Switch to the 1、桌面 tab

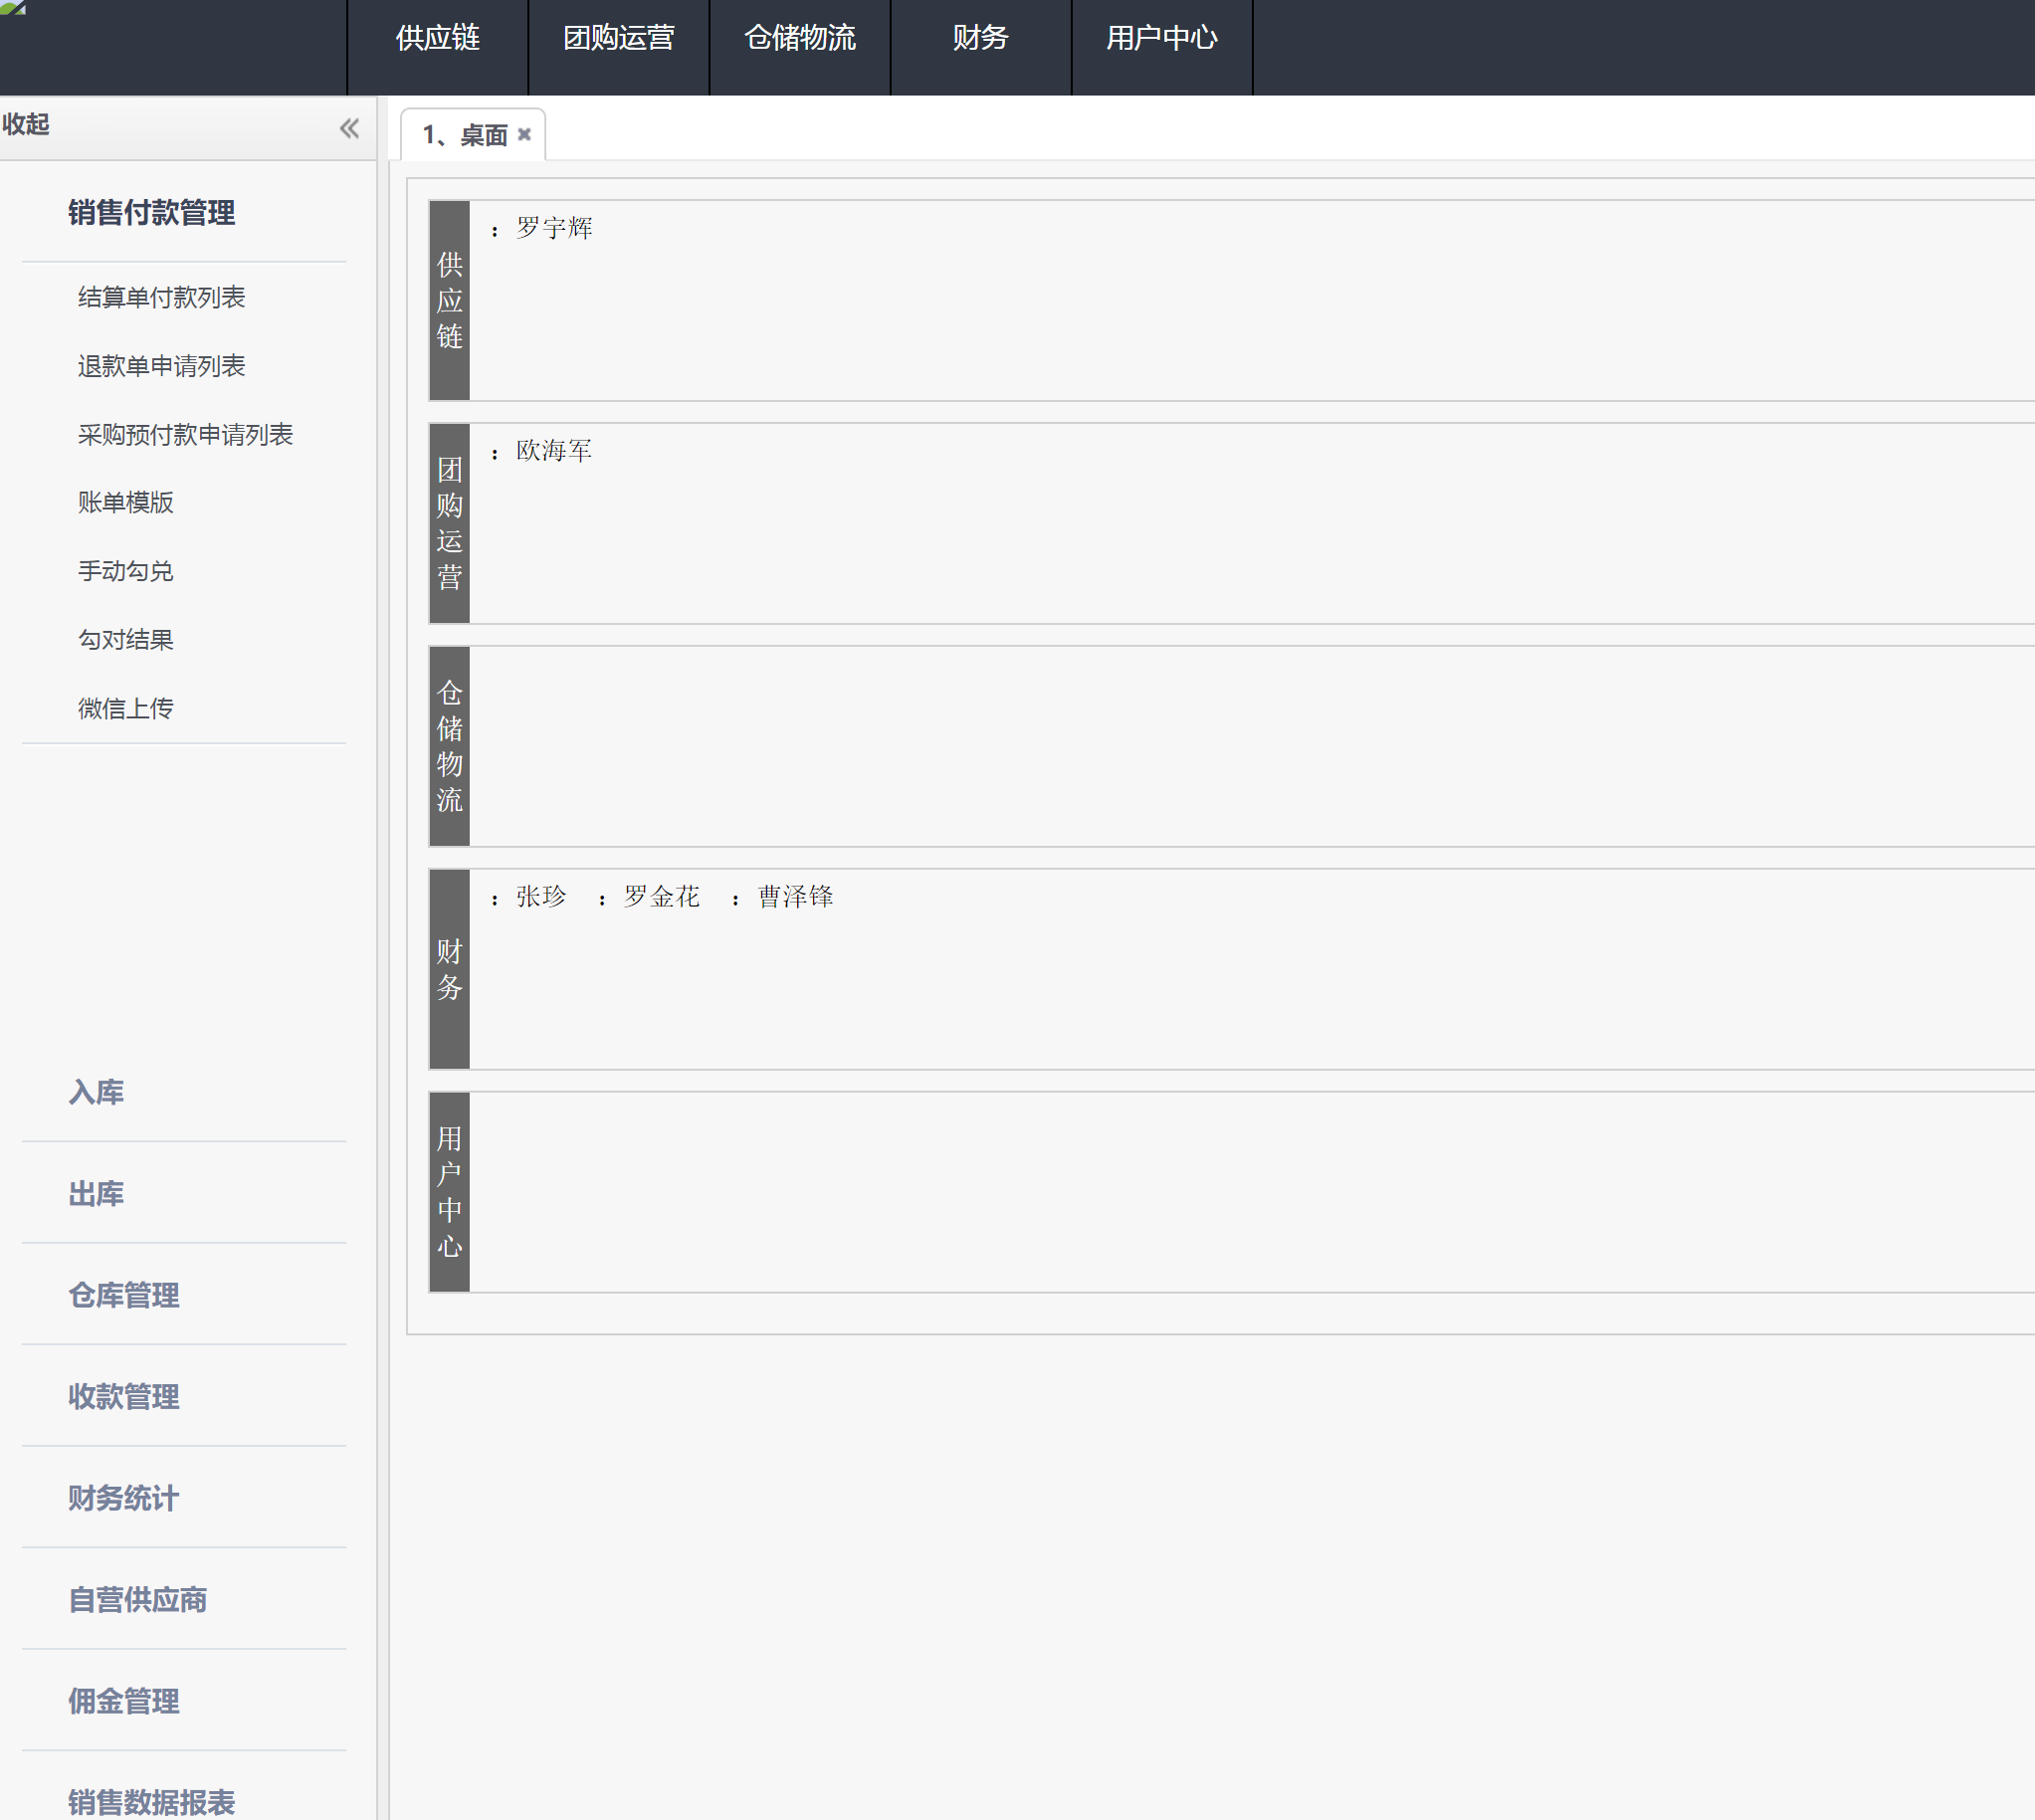[465, 135]
